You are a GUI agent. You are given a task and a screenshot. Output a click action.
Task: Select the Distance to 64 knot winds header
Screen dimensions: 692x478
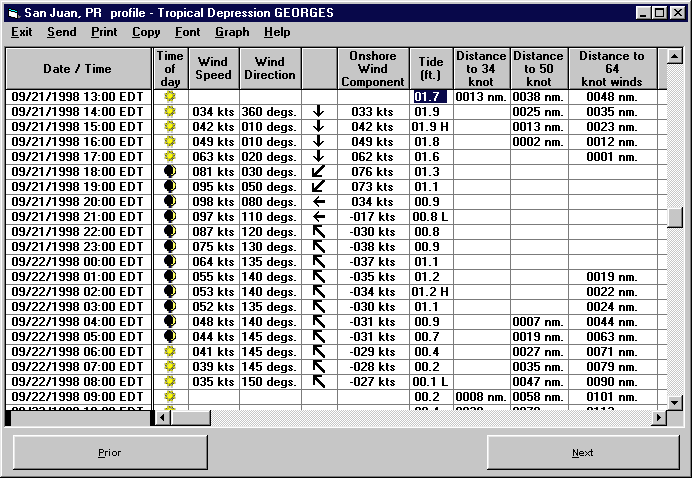pos(613,69)
